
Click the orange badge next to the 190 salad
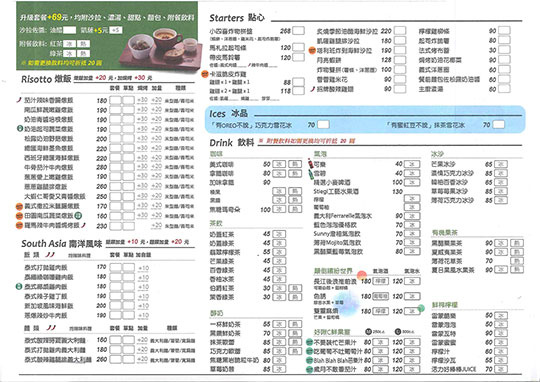312,51
